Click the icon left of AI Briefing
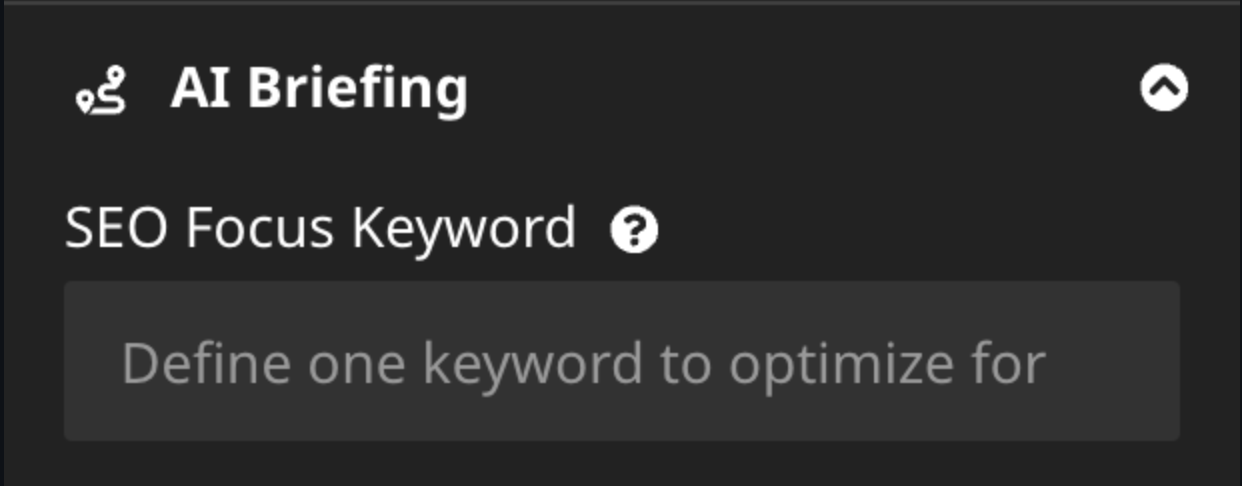Viewport: 1242px width, 486px height. (x=102, y=91)
